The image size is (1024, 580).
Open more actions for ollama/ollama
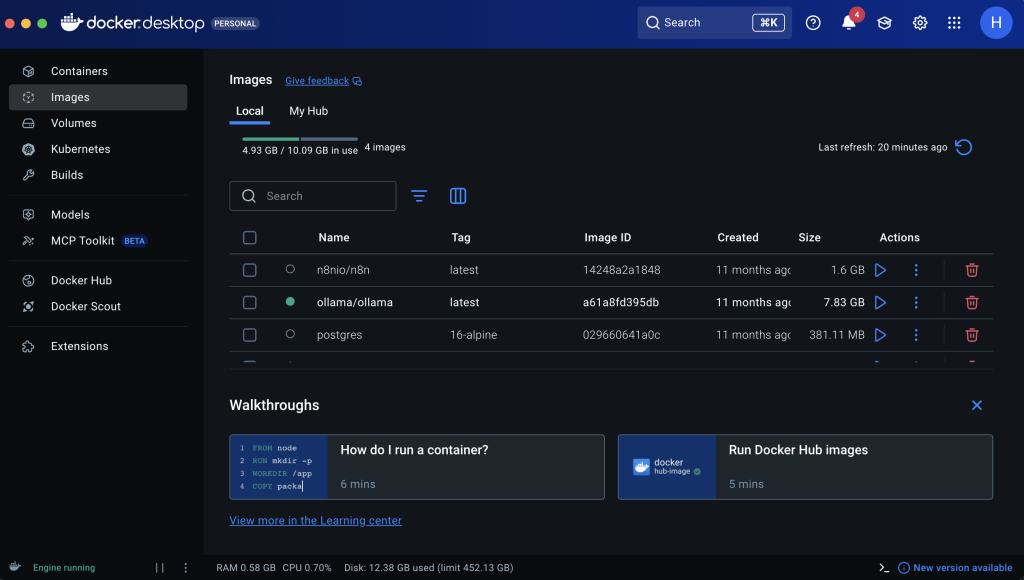(x=916, y=302)
